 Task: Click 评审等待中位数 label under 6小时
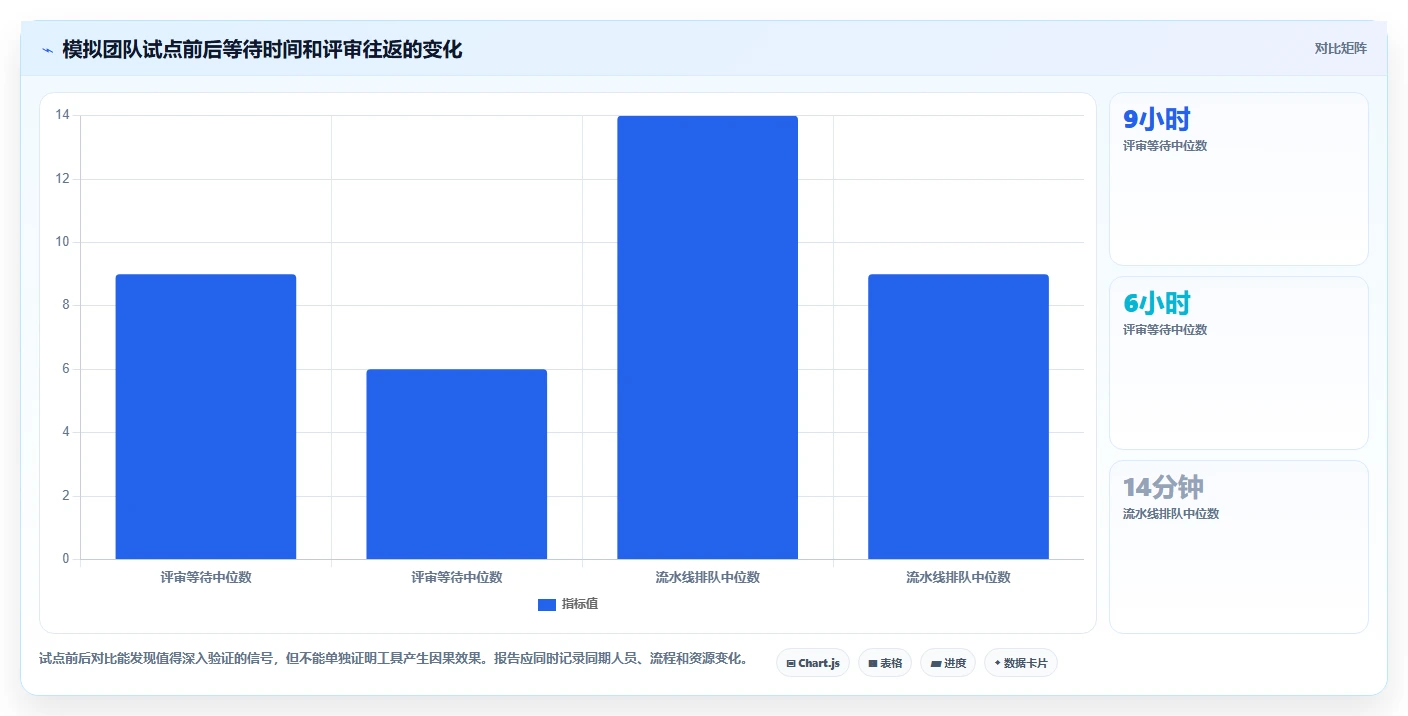click(1165, 330)
